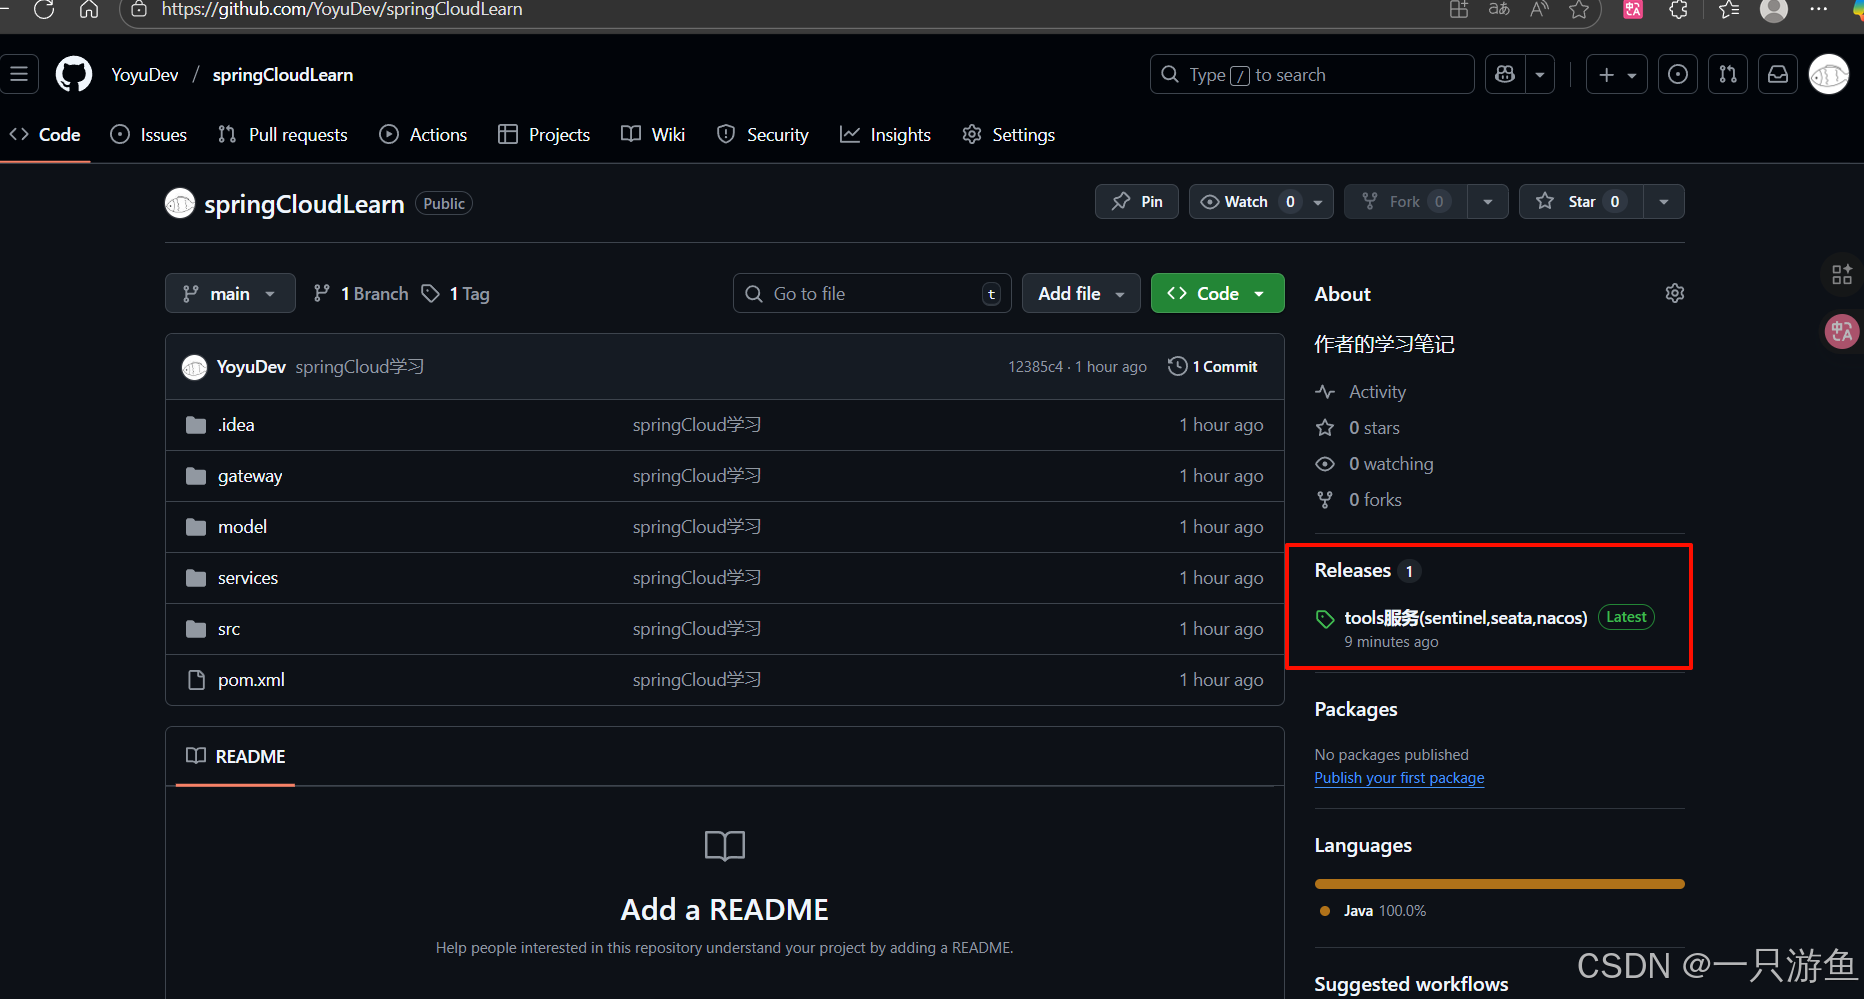Viewport: 1864px width, 999px height.
Task: Open the Insights tab
Action: coord(885,135)
